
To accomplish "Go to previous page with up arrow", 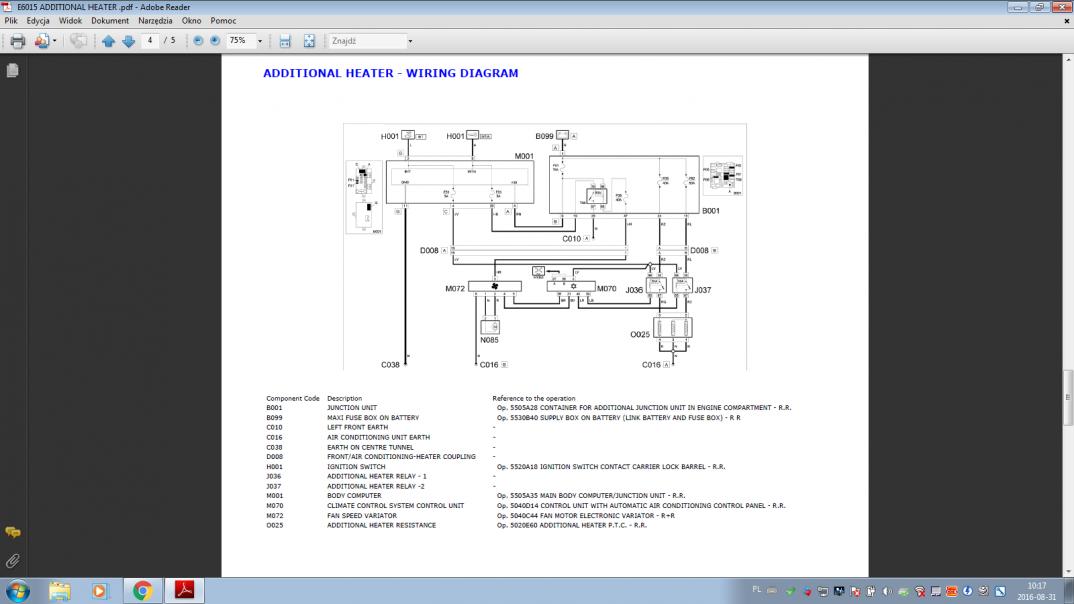I will (109, 41).
